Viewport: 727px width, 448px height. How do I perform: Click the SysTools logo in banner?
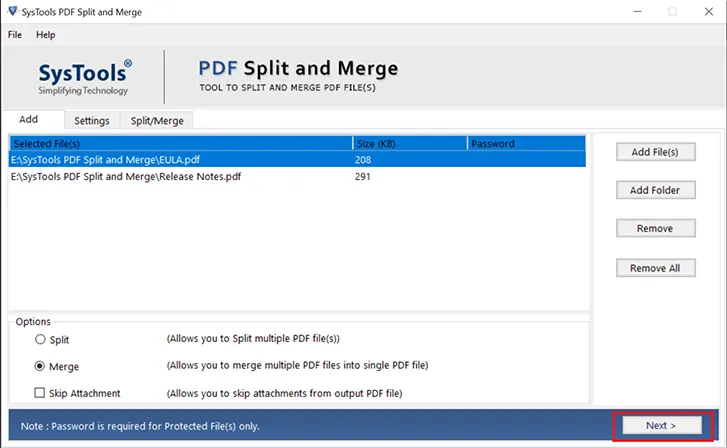(x=84, y=77)
